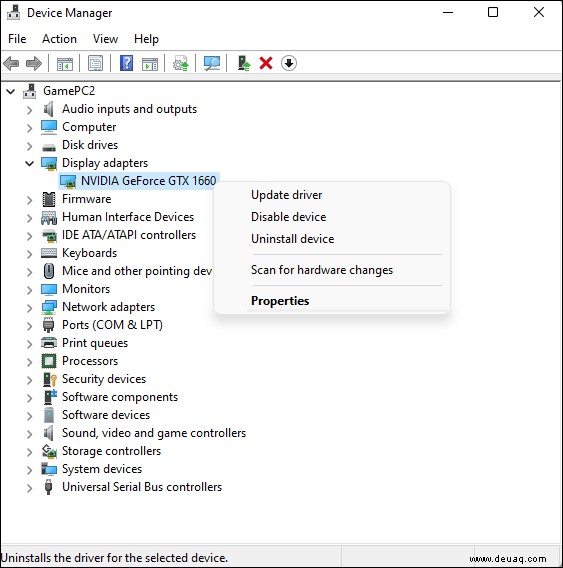Expand the Network adapters chevron

point(29,308)
